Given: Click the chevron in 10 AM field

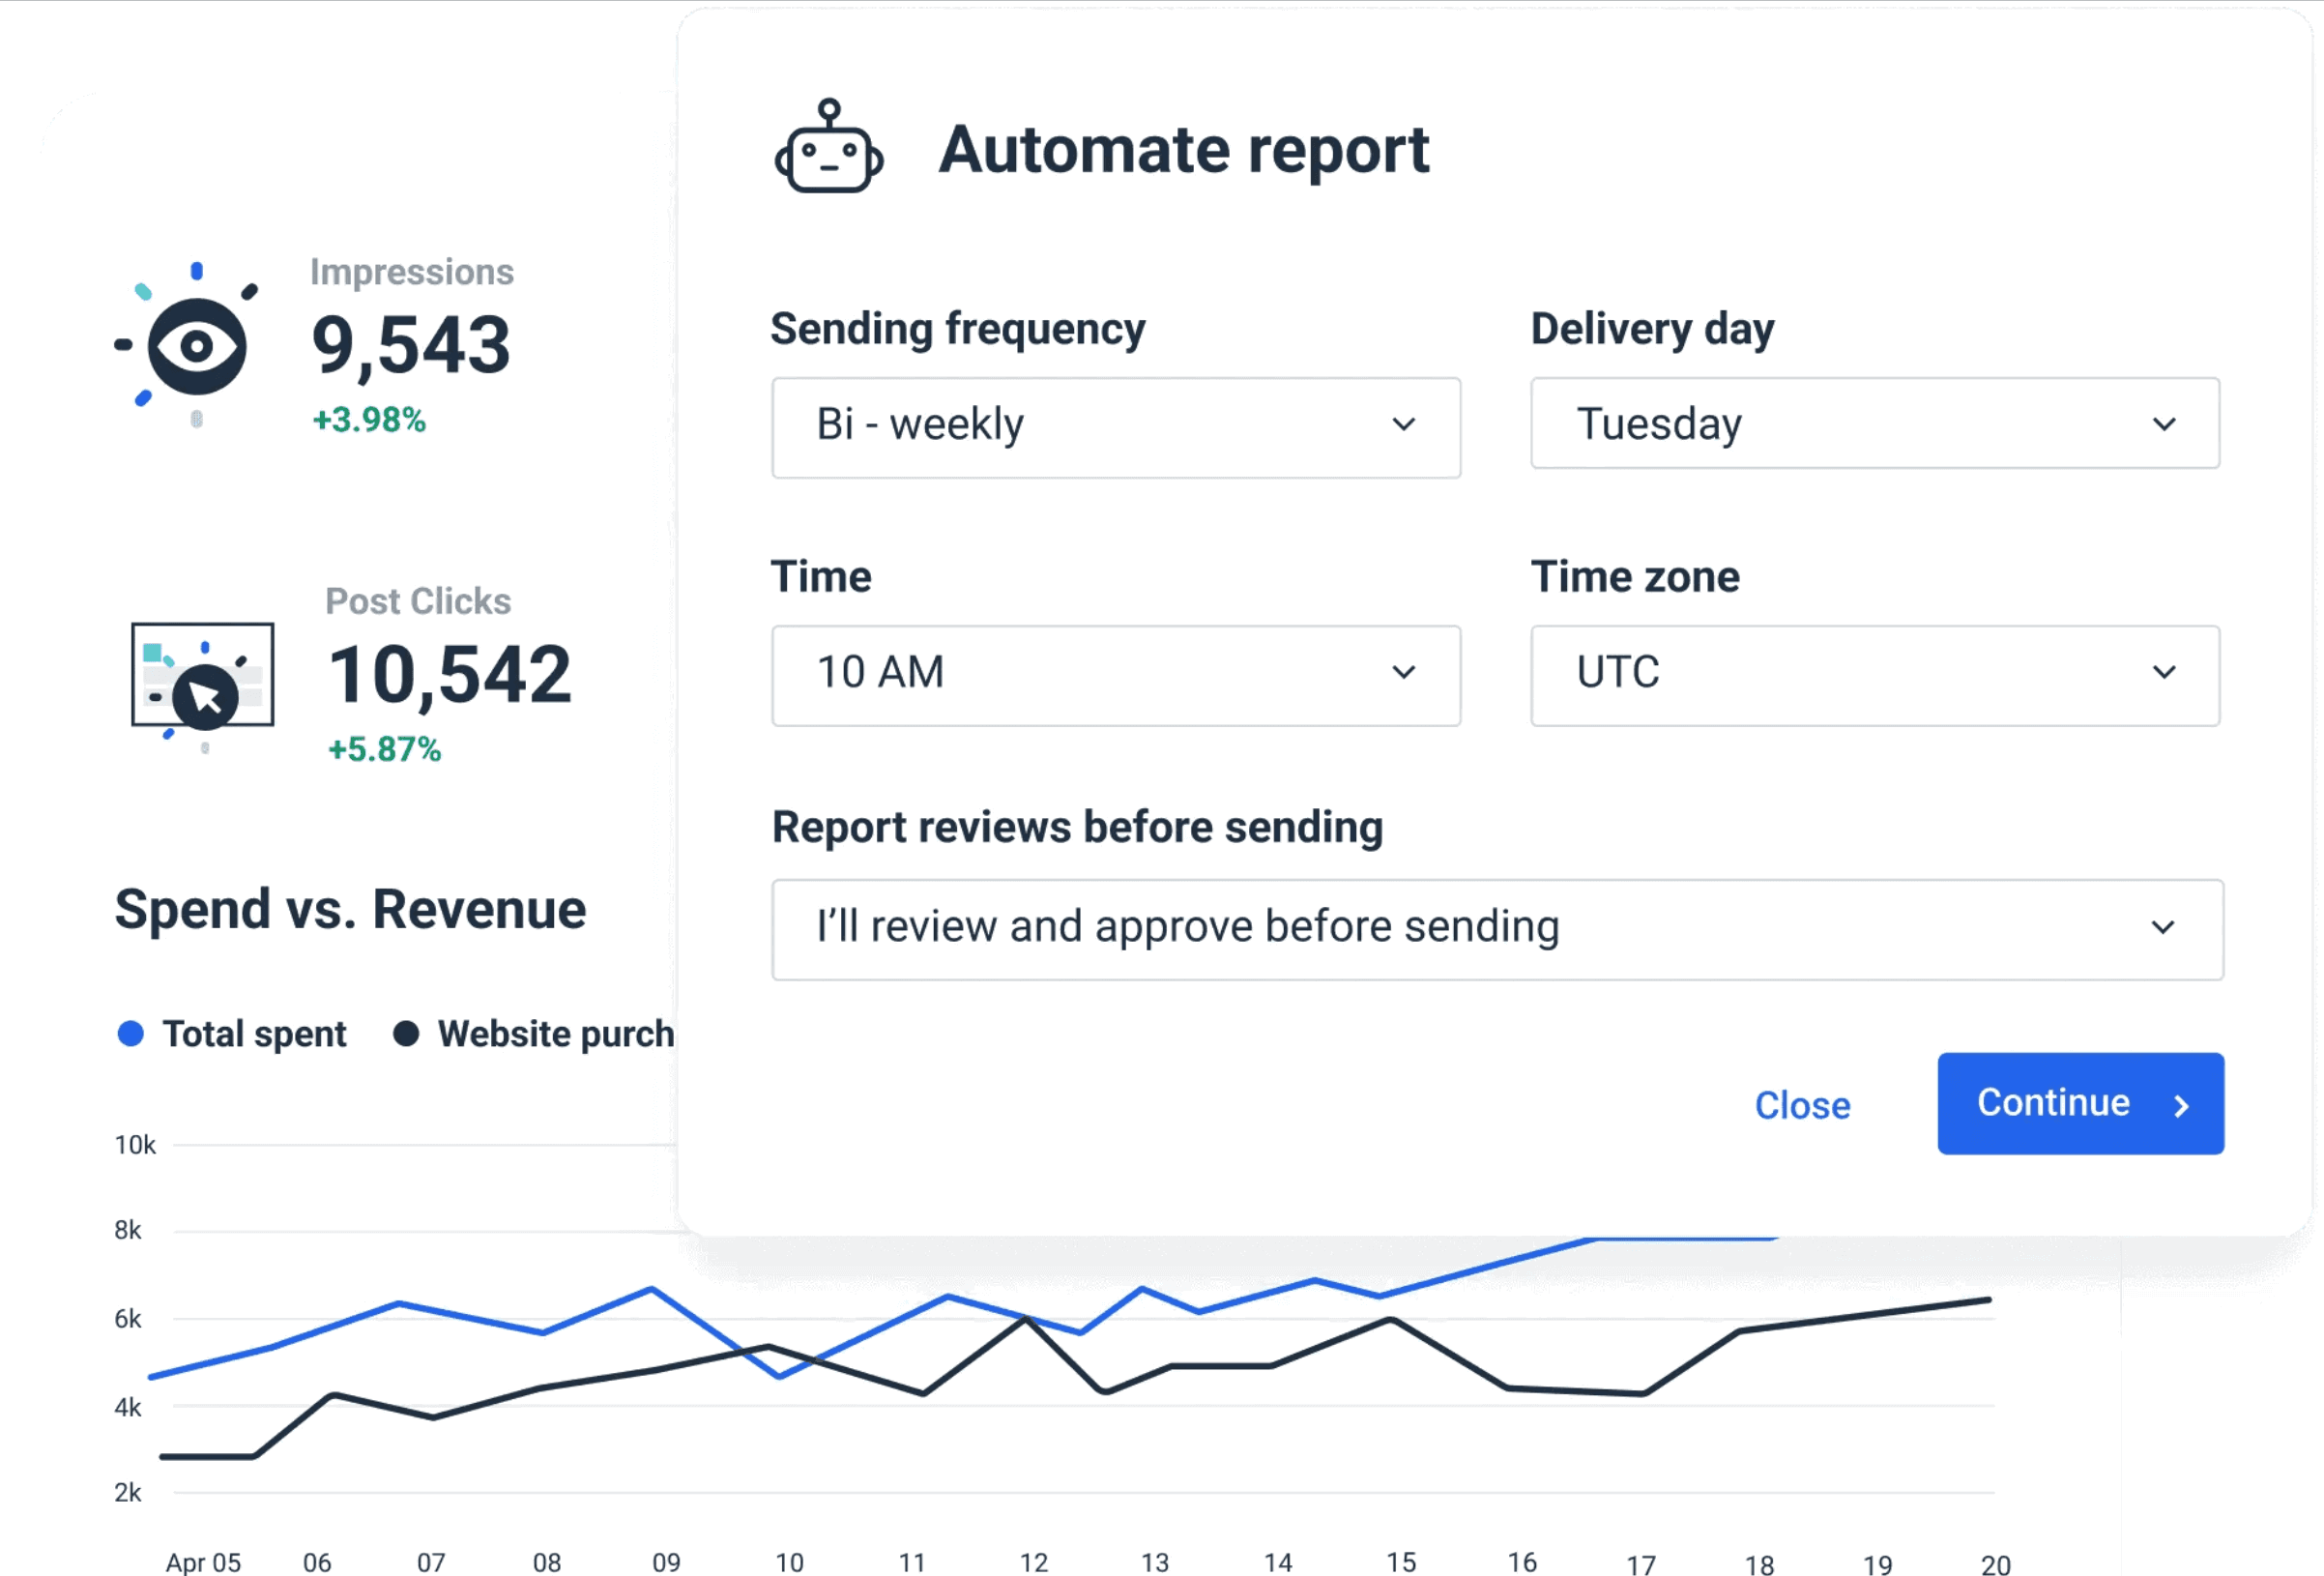Looking at the screenshot, I should 1403,672.
